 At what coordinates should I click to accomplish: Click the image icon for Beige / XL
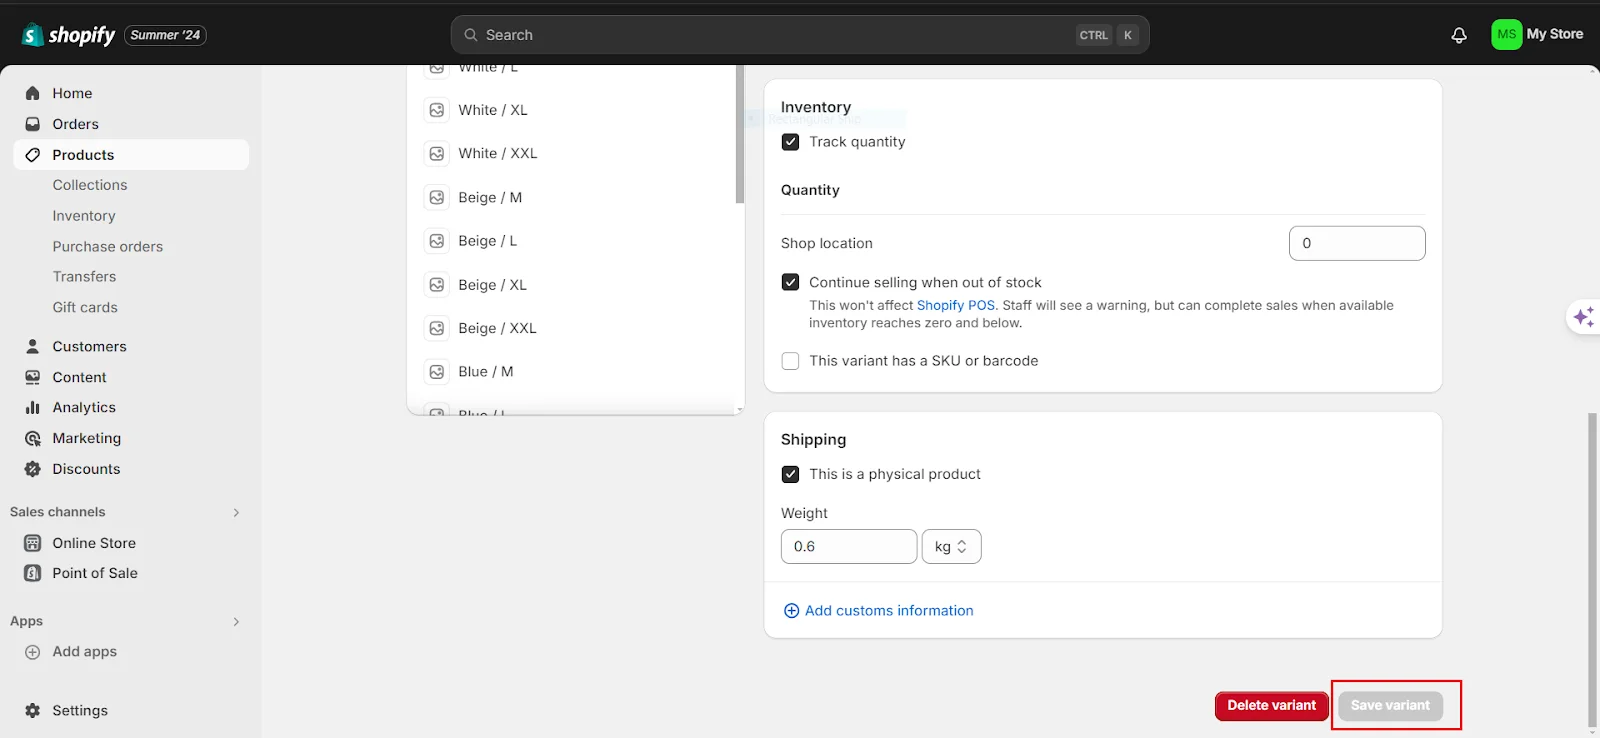(x=437, y=285)
